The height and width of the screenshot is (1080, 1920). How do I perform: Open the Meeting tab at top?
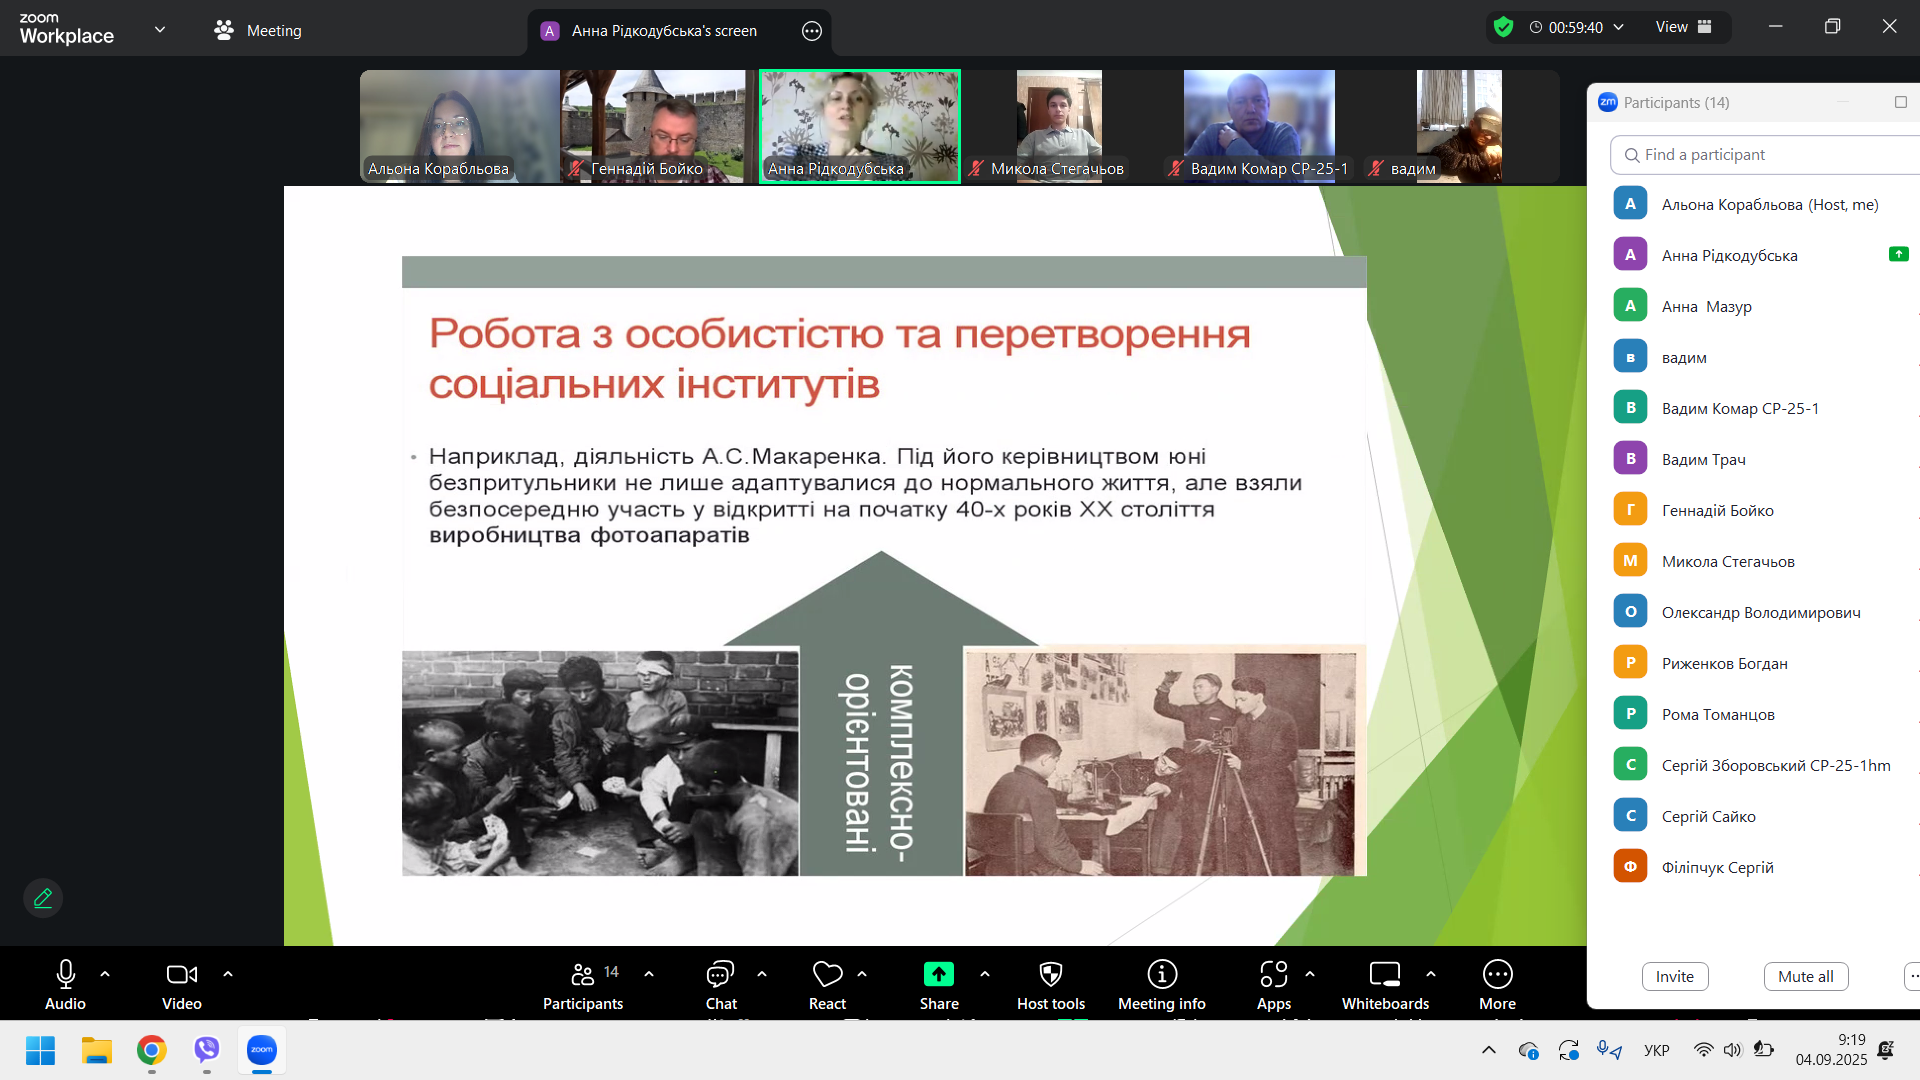point(257,30)
